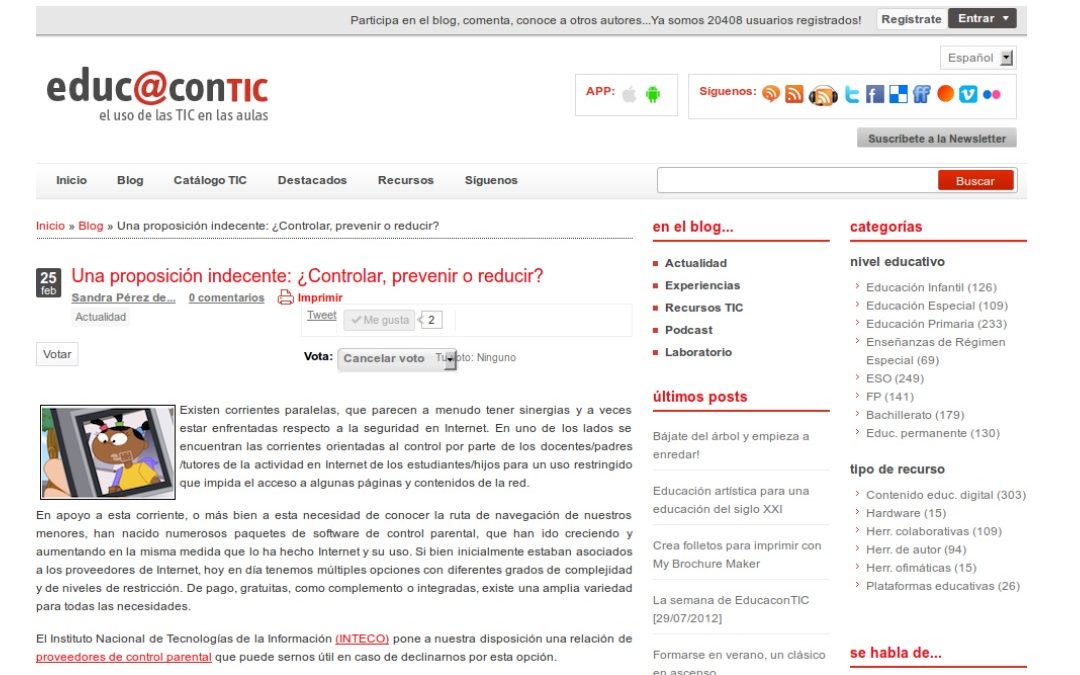This screenshot has width=1080, height=675.
Task: Open the Catálogo TIC menu
Action: tap(210, 180)
